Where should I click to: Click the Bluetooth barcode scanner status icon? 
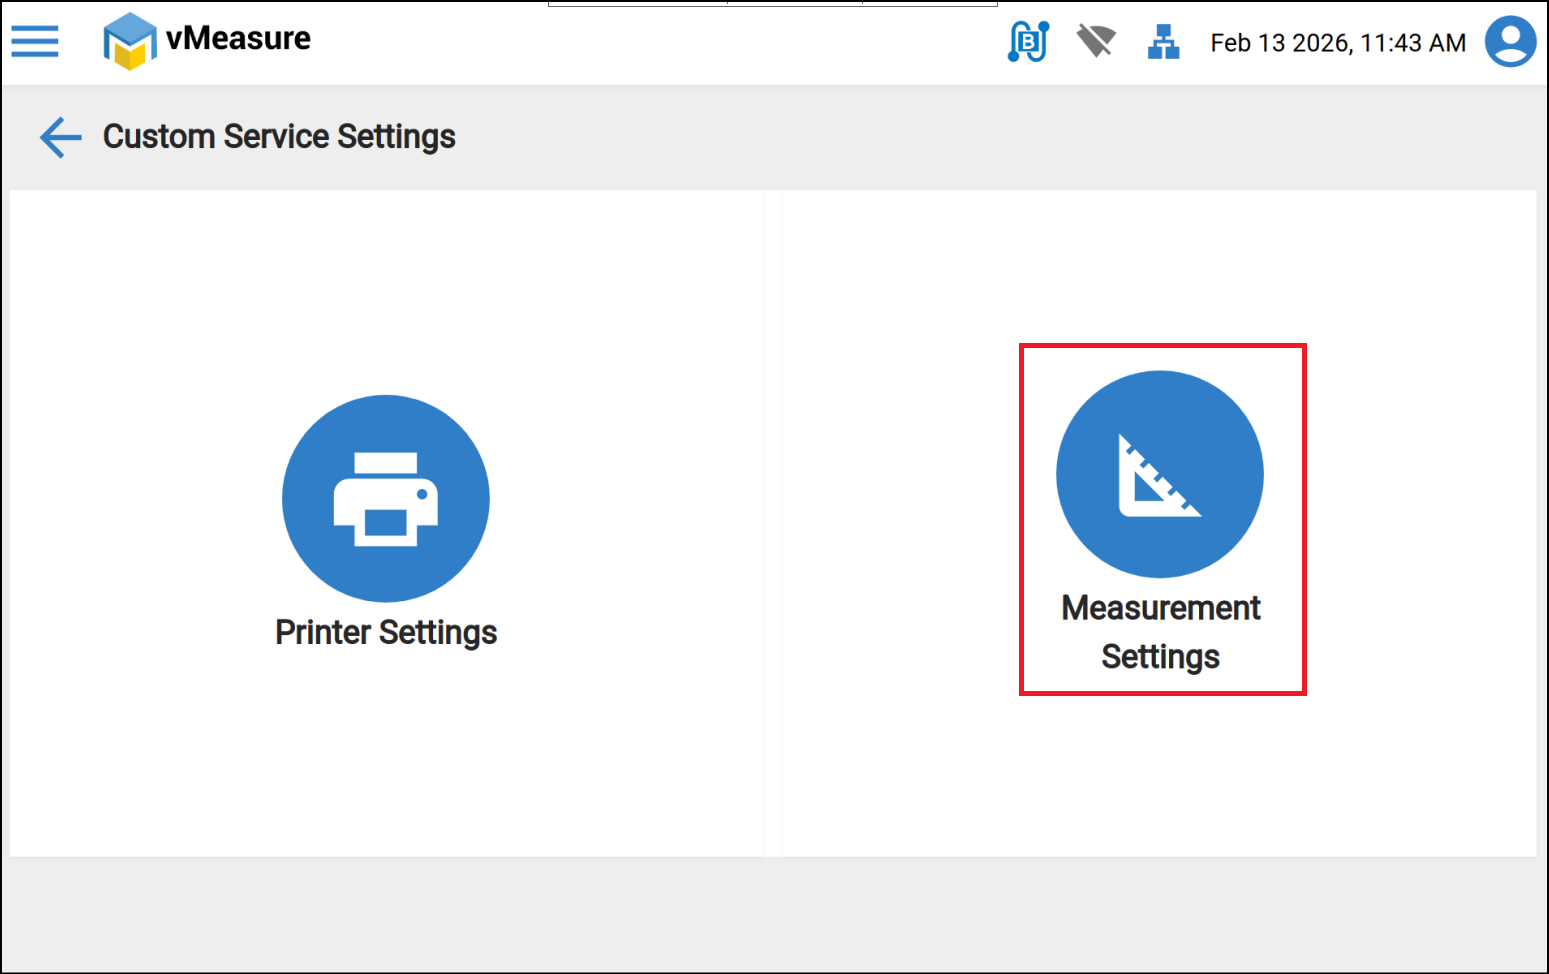tap(1028, 42)
